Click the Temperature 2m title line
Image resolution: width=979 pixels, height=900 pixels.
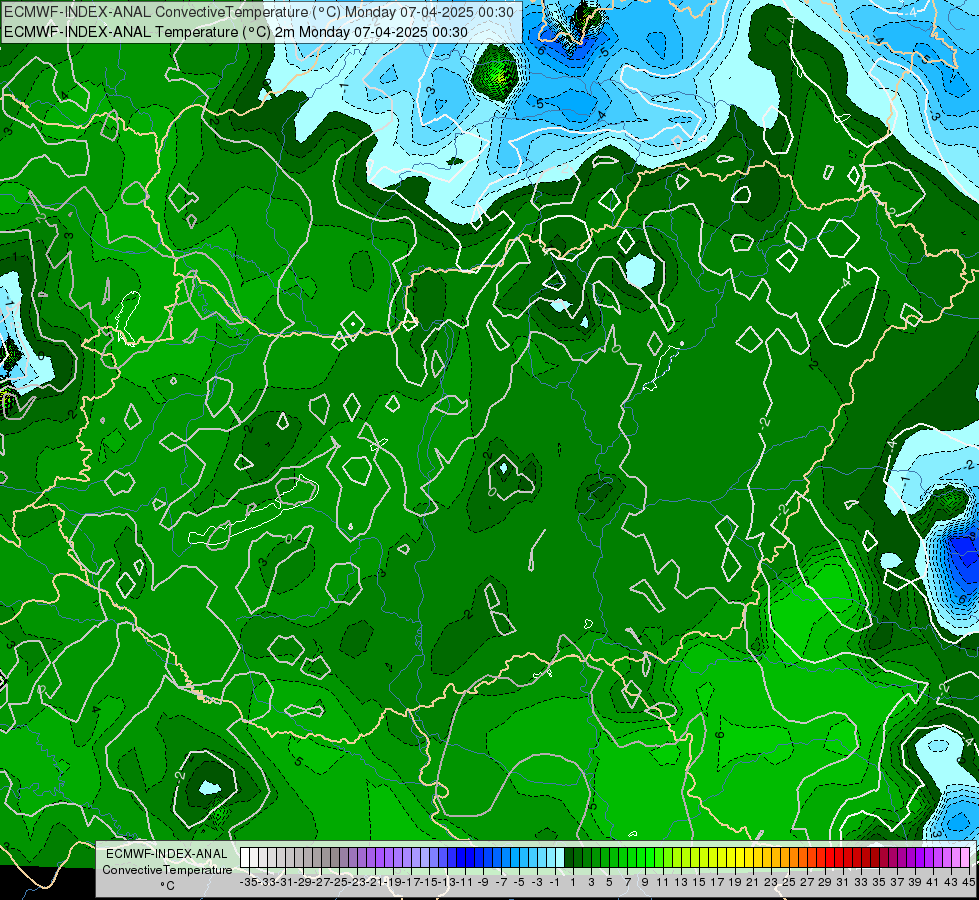tap(236, 32)
